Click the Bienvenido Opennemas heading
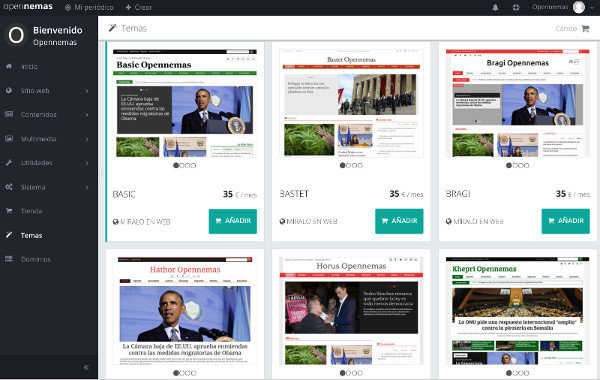 (x=57, y=36)
